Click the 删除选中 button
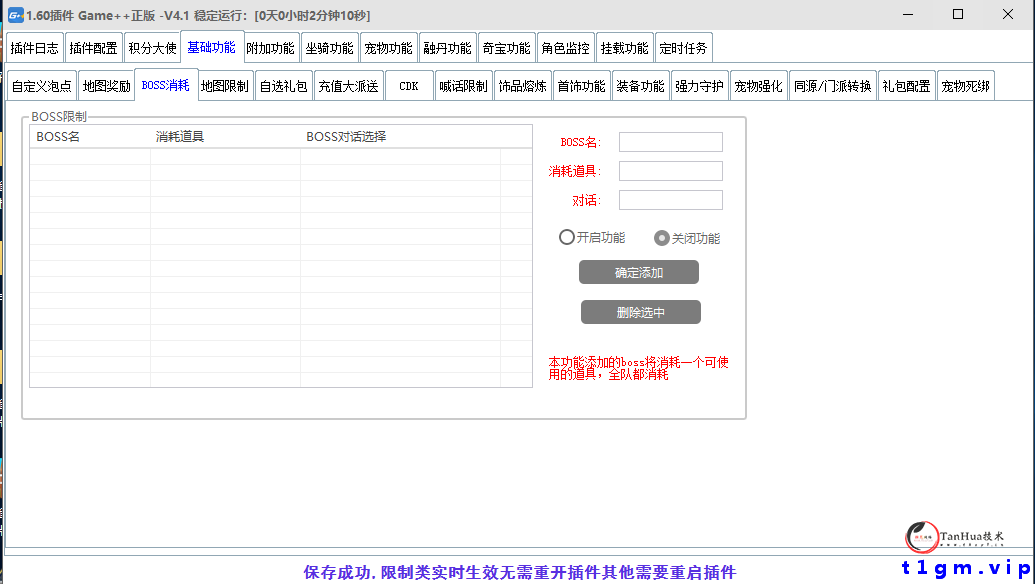Screen dimensions: 1035x584 [639, 311]
